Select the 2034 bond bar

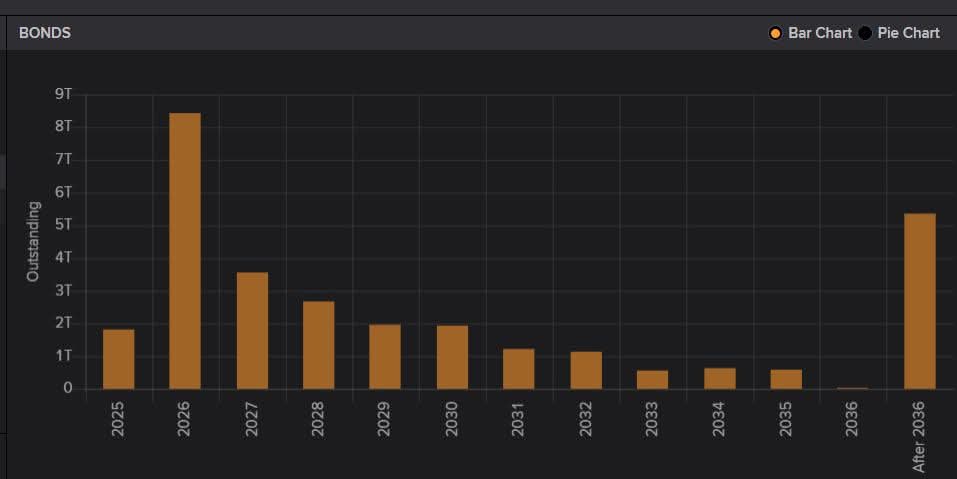coord(719,379)
